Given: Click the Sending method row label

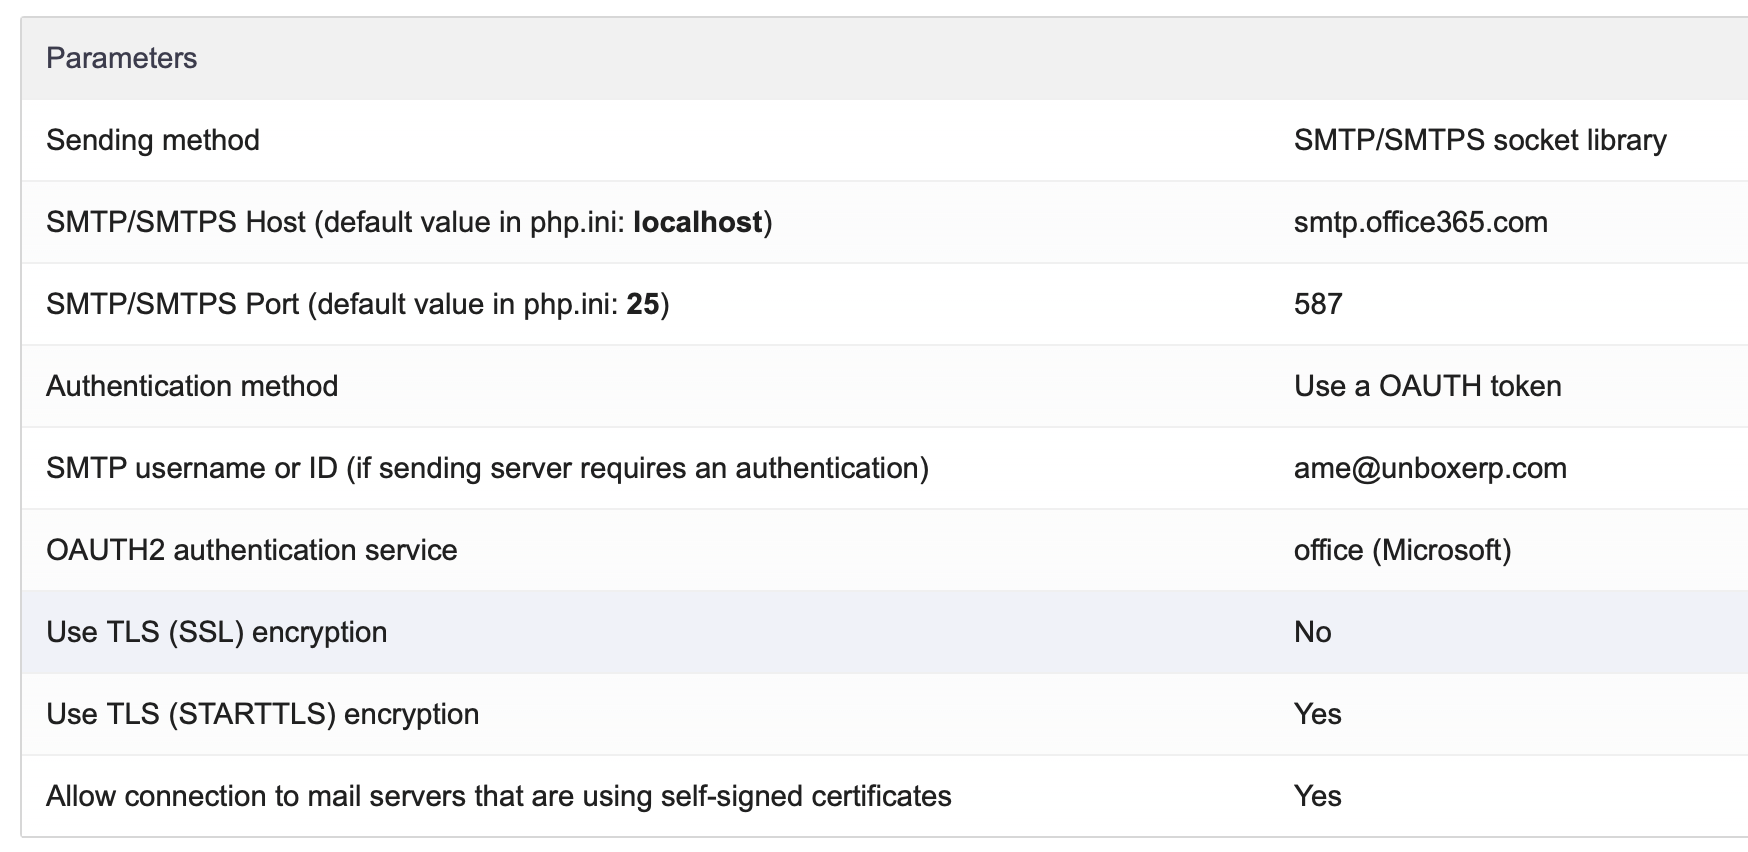Looking at the screenshot, I should click(153, 140).
